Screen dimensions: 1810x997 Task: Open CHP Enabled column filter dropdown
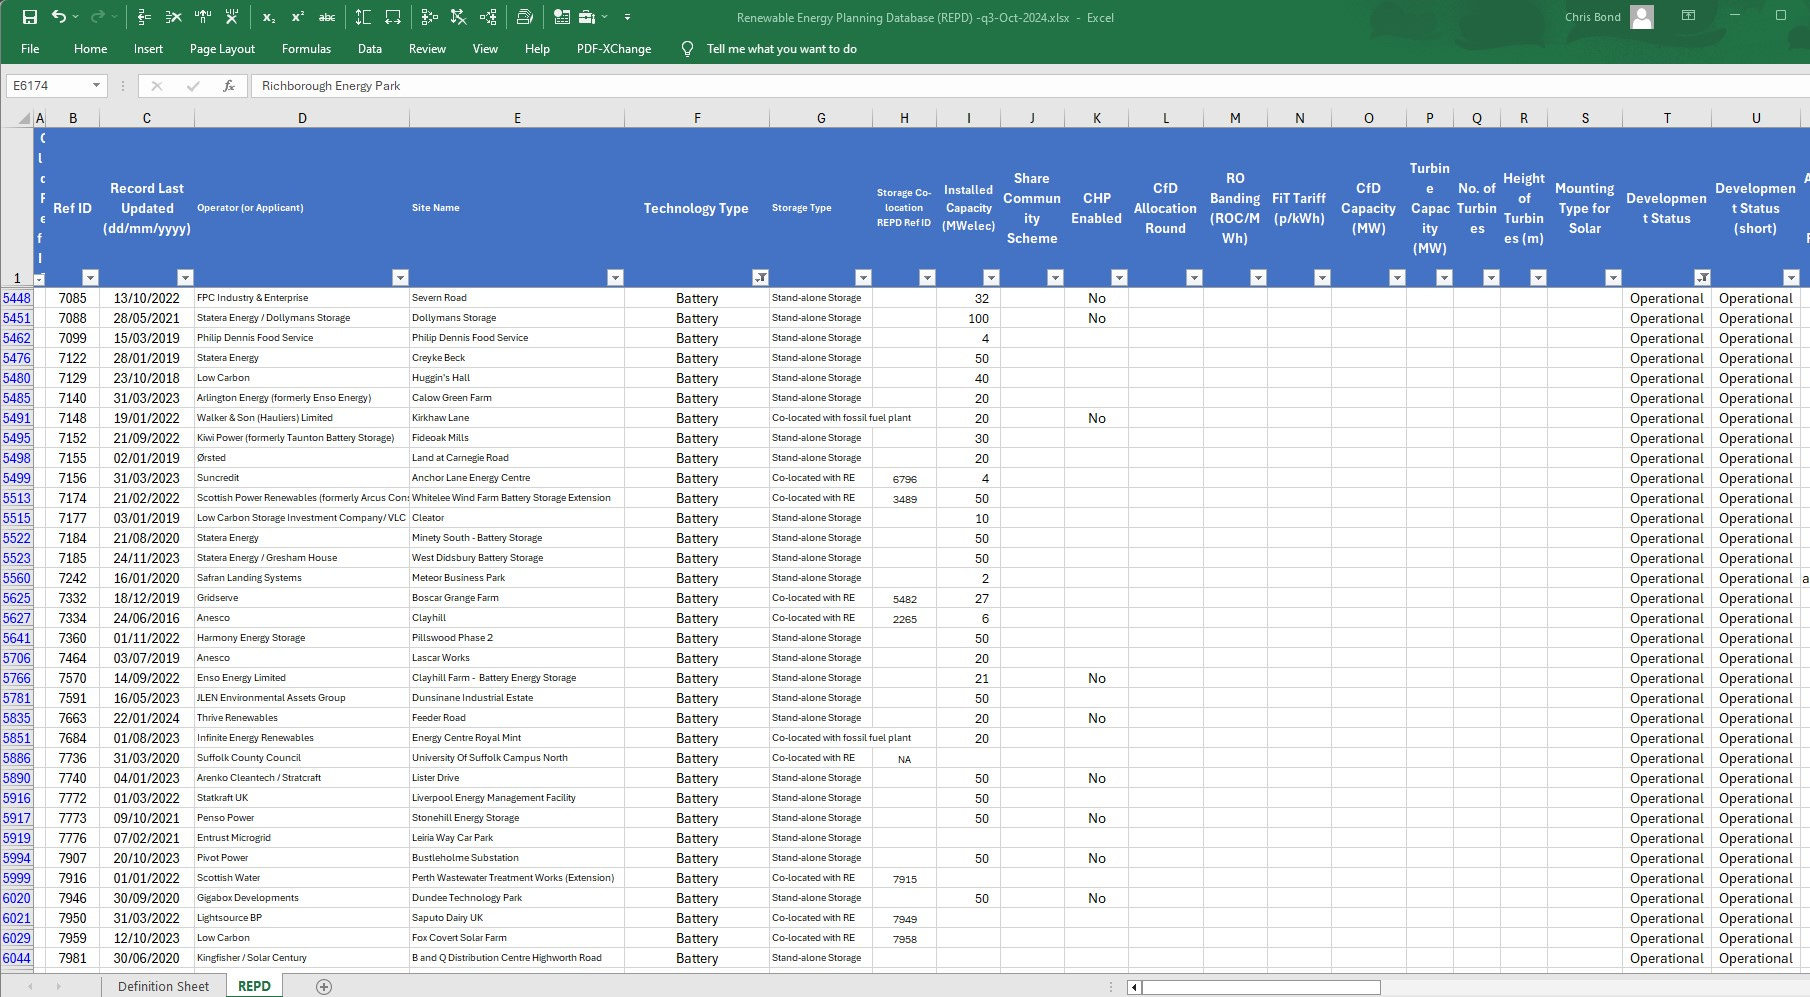click(1119, 277)
